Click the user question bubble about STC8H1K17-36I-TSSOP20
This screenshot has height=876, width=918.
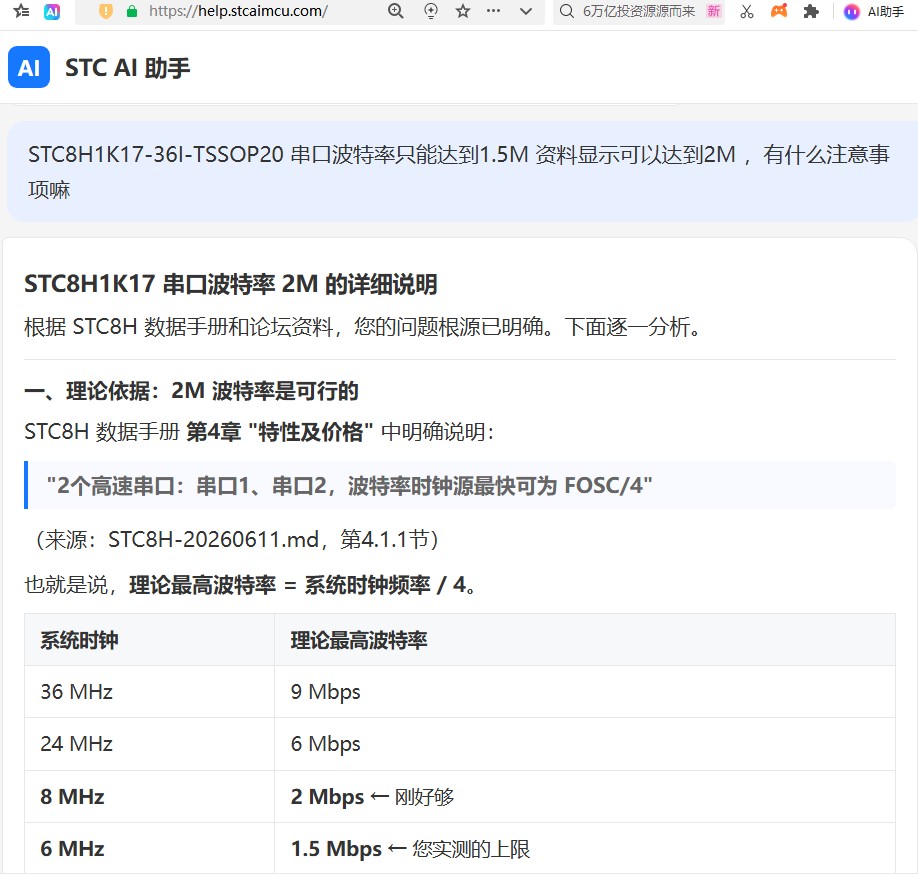click(463, 172)
